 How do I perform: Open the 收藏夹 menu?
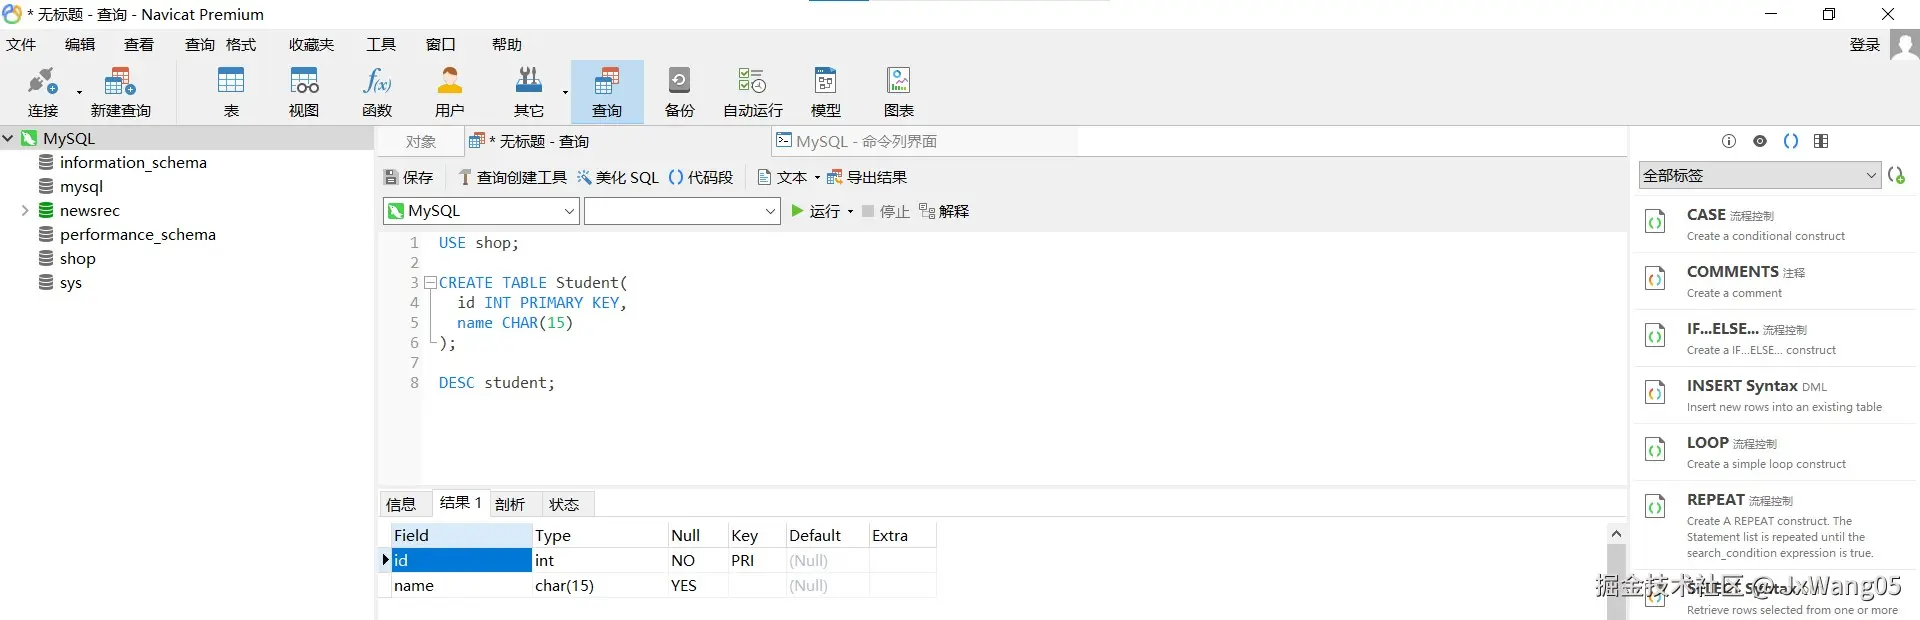click(311, 45)
